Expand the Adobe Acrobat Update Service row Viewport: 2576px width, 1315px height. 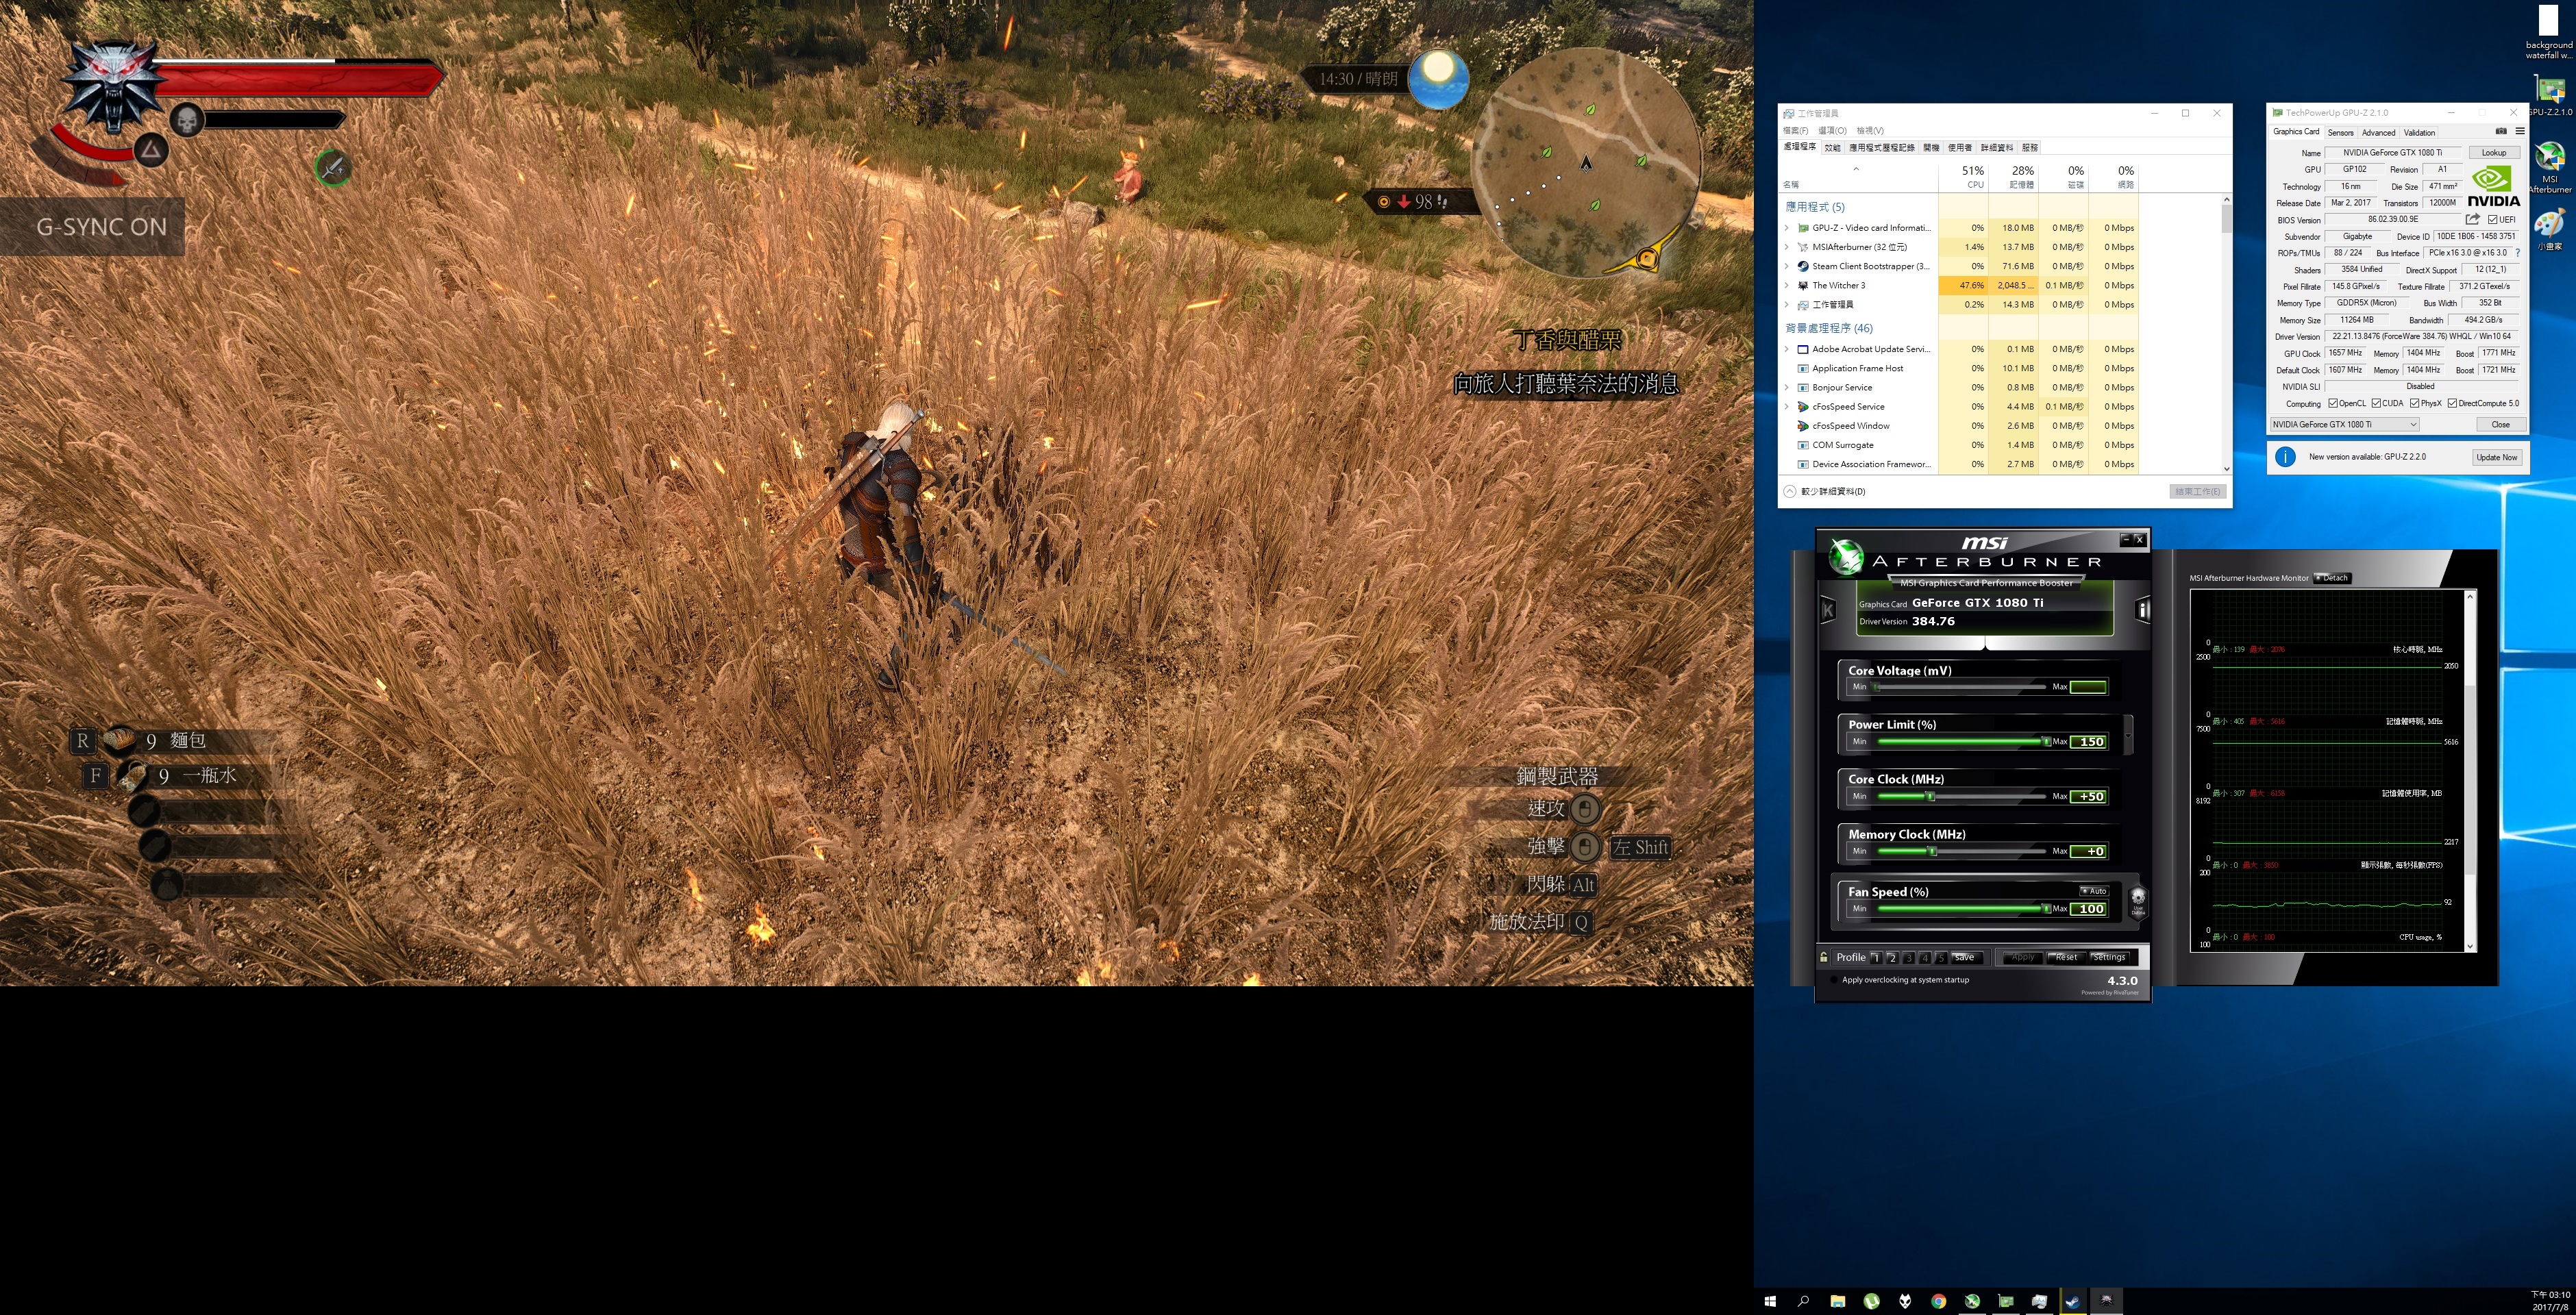click(1787, 349)
